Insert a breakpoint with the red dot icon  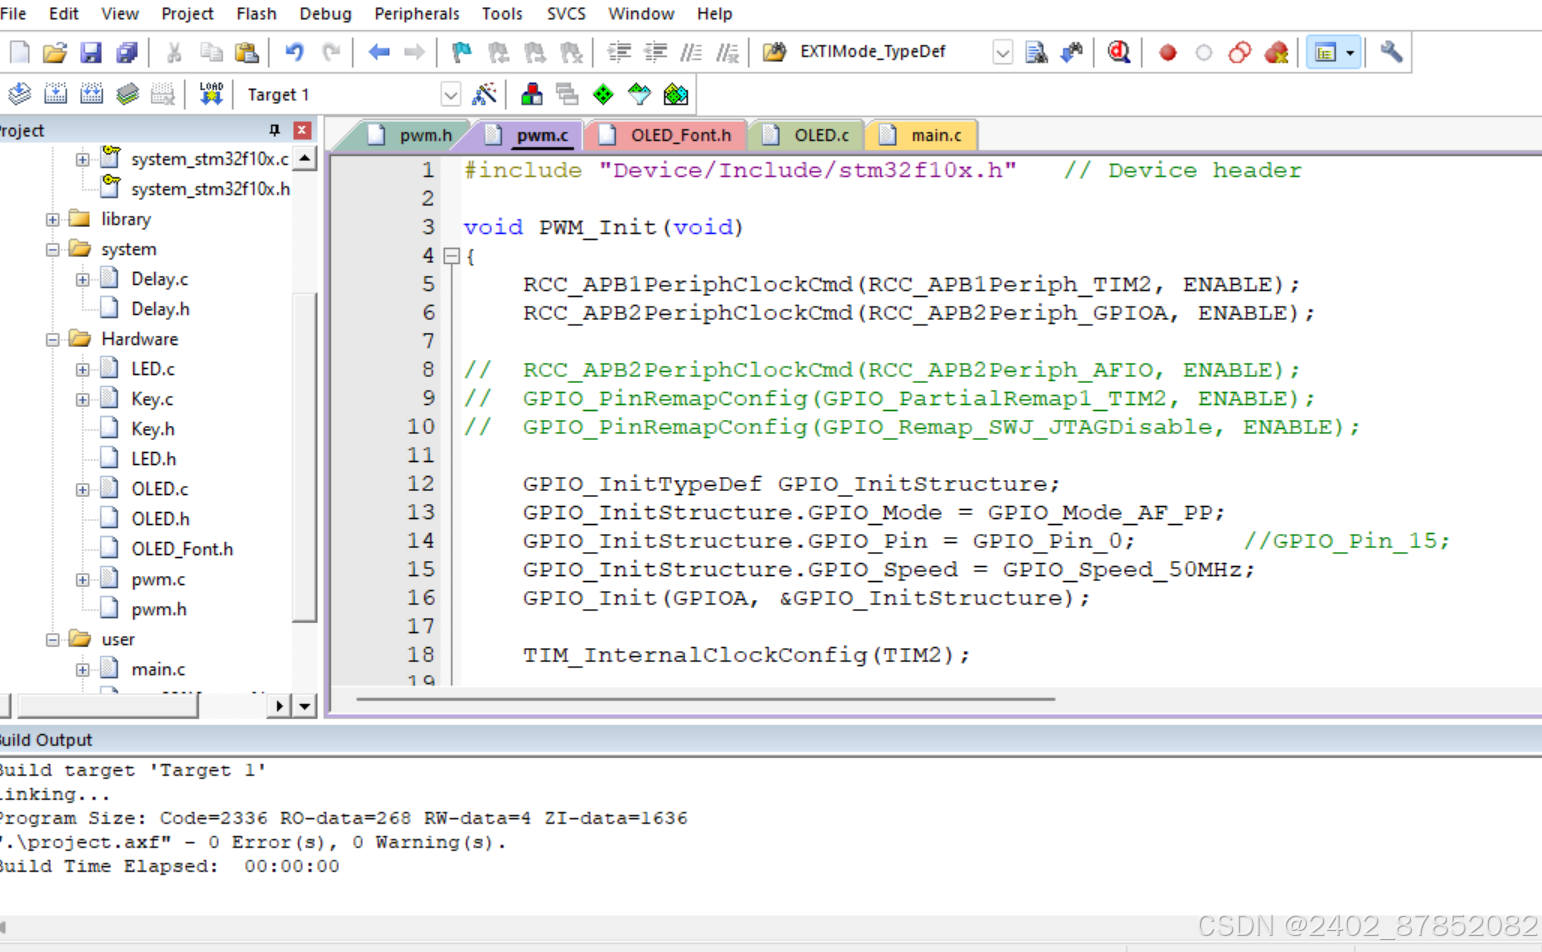click(1167, 51)
